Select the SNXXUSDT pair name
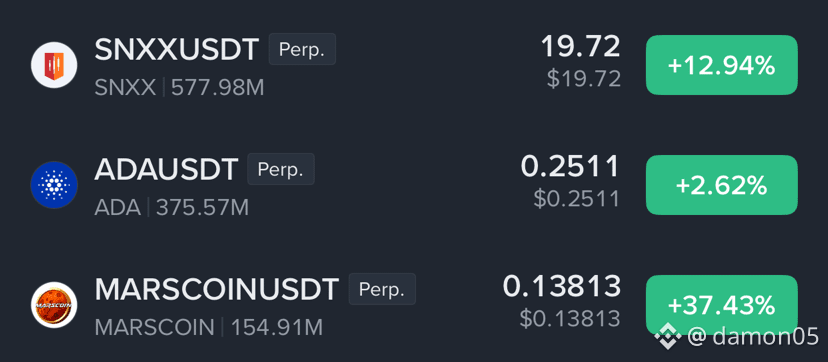The image size is (828, 362). 177,50
